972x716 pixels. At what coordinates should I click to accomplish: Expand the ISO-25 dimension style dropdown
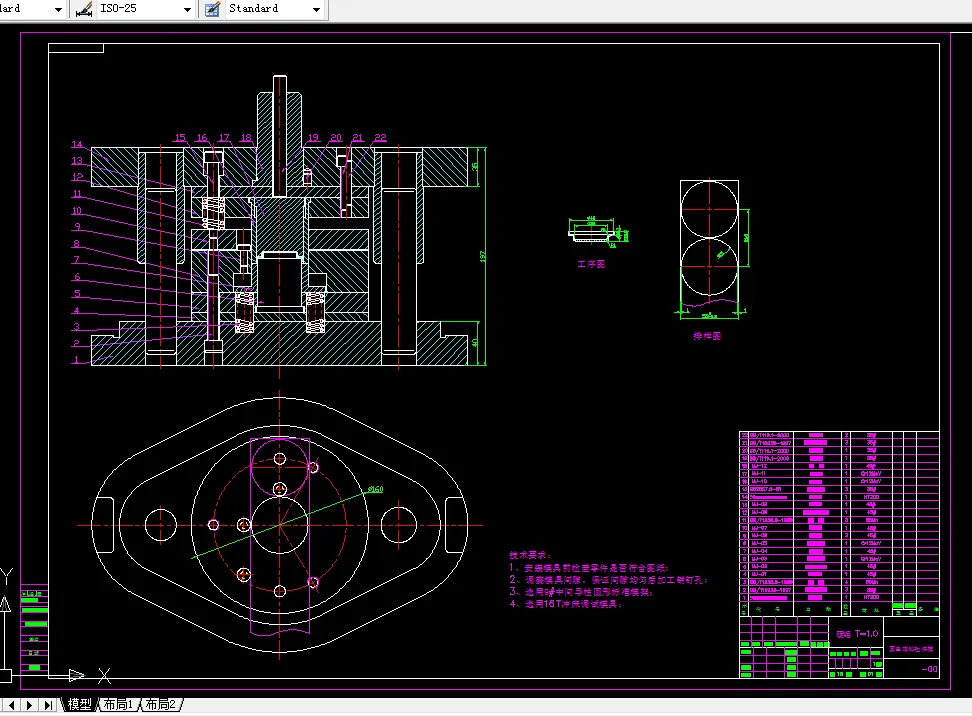point(187,9)
